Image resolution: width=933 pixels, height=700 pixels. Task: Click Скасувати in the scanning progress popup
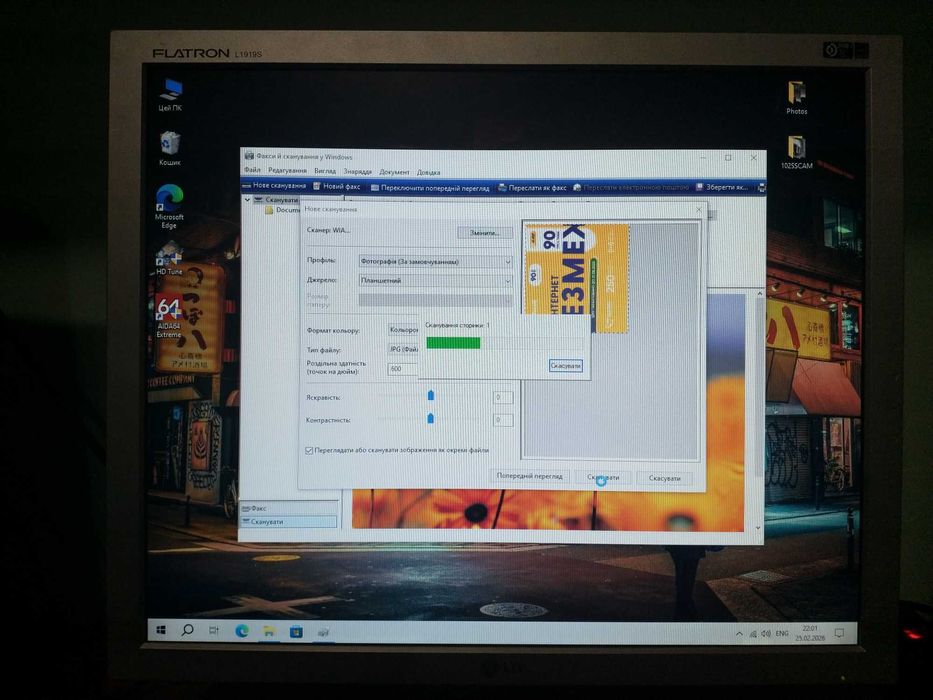[565, 365]
